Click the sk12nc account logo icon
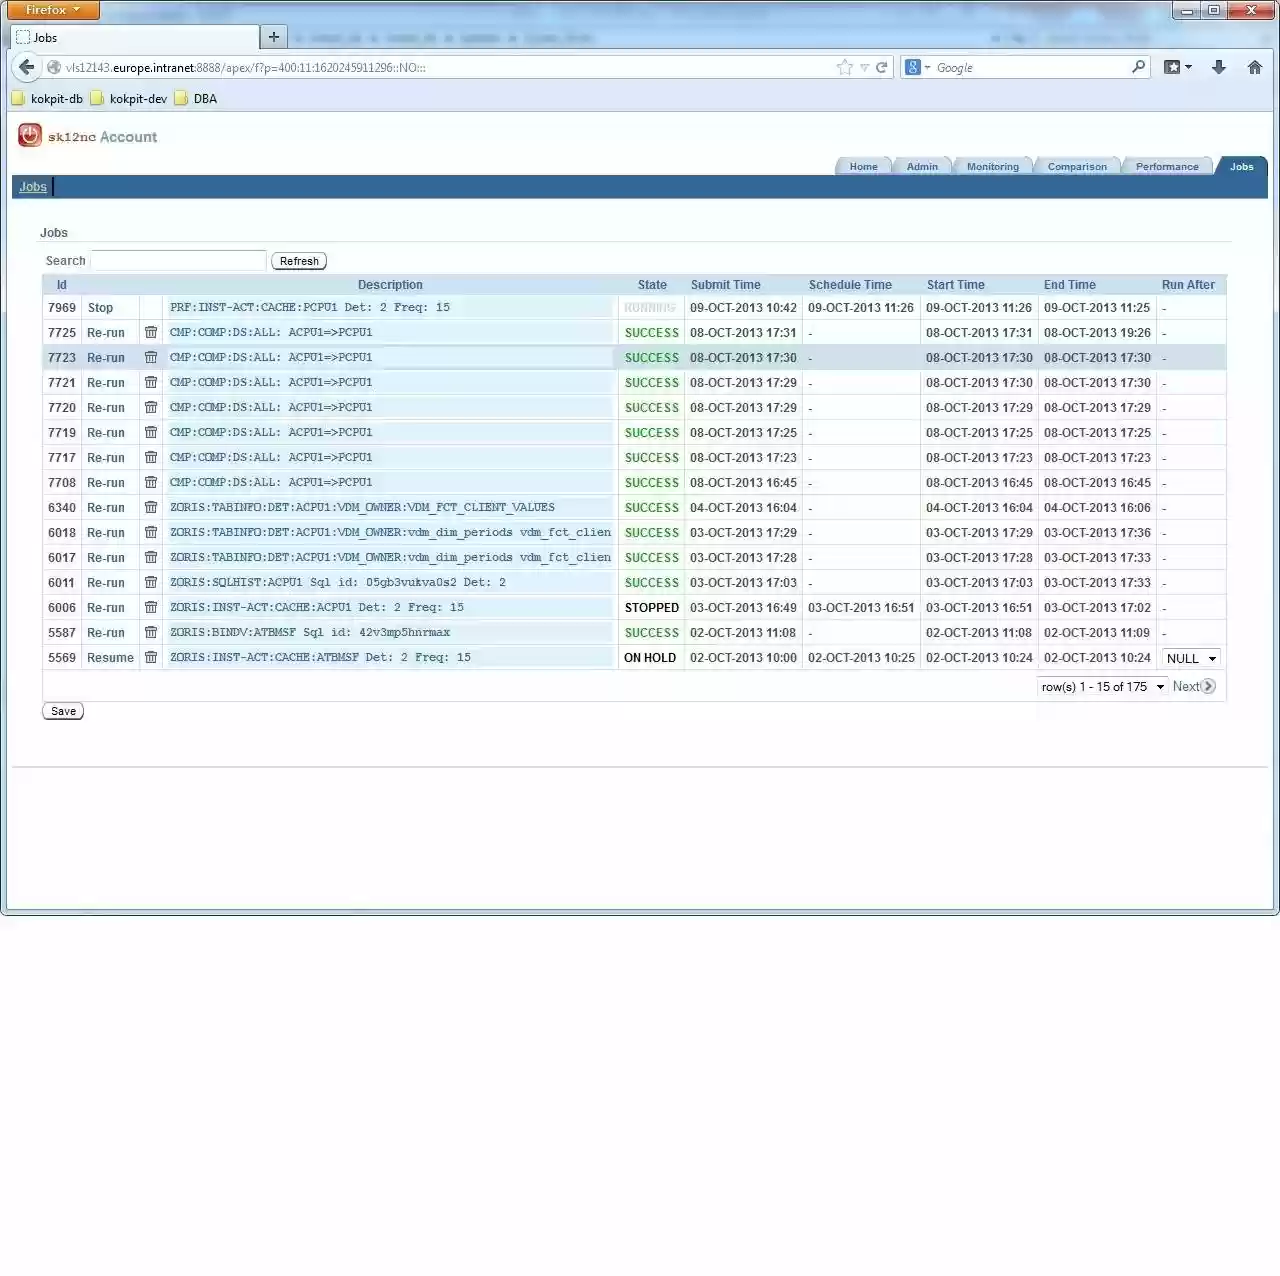 [29, 134]
